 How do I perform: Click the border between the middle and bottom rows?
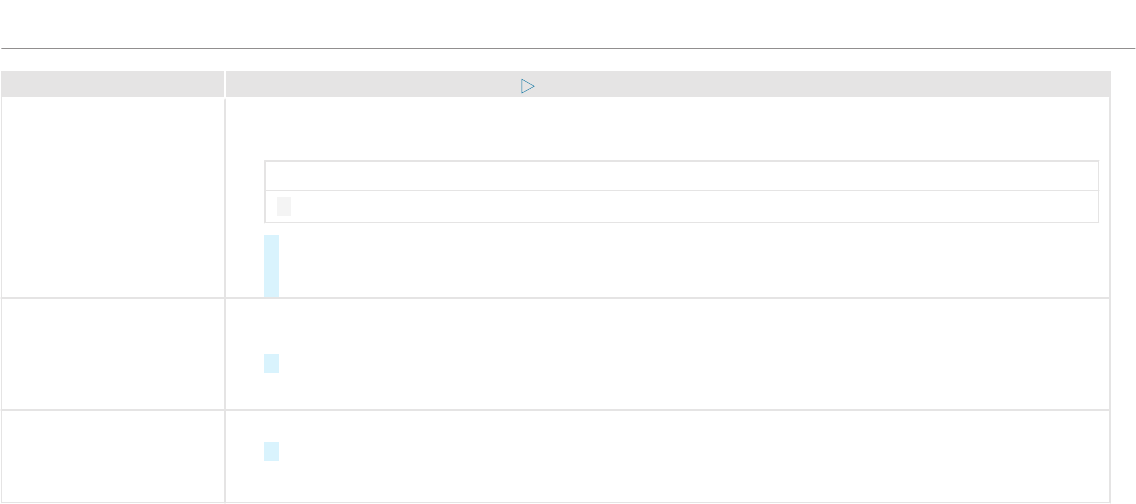[x=556, y=410]
